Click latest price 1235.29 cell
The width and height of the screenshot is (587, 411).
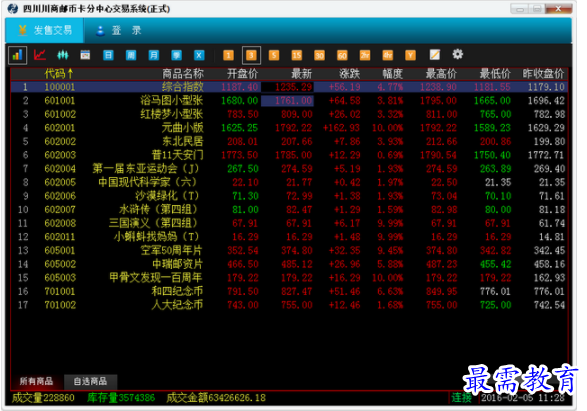tap(288, 87)
